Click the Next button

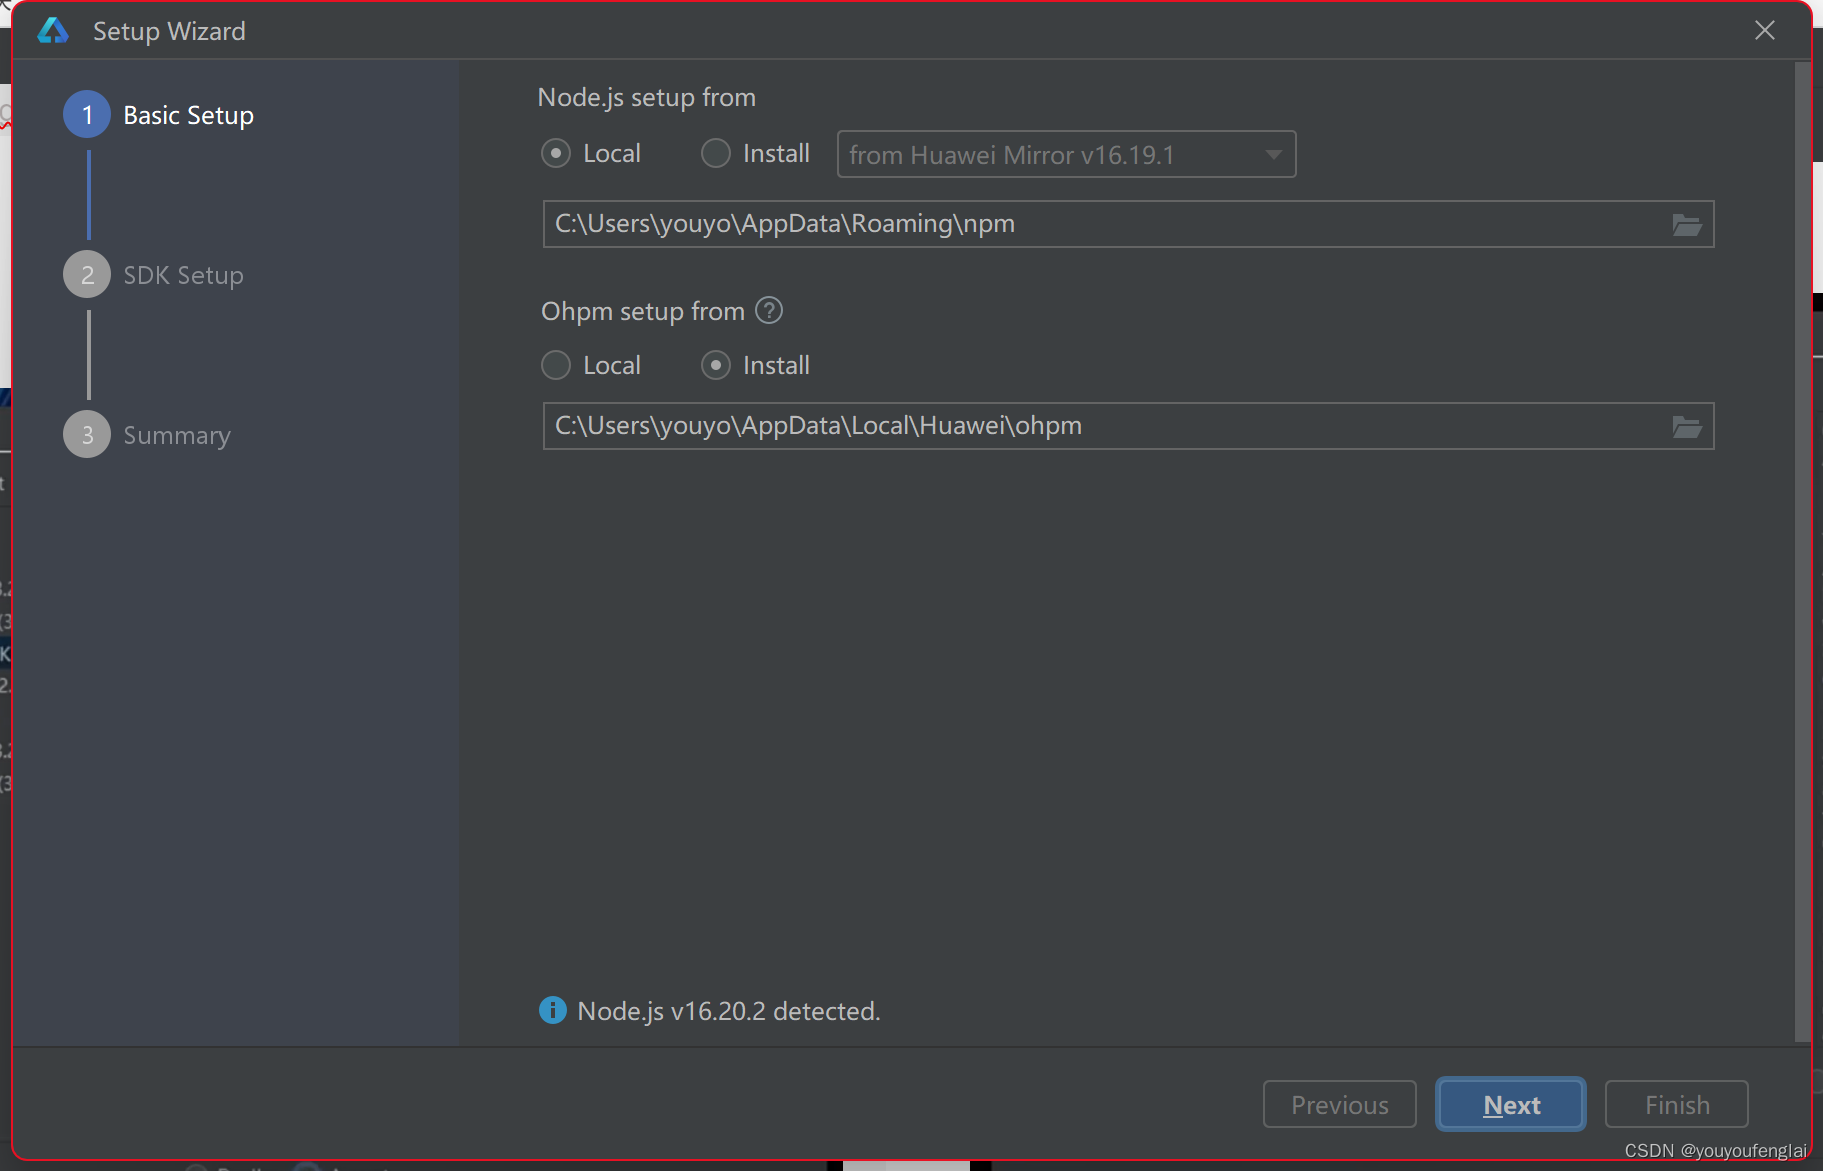point(1511,1104)
